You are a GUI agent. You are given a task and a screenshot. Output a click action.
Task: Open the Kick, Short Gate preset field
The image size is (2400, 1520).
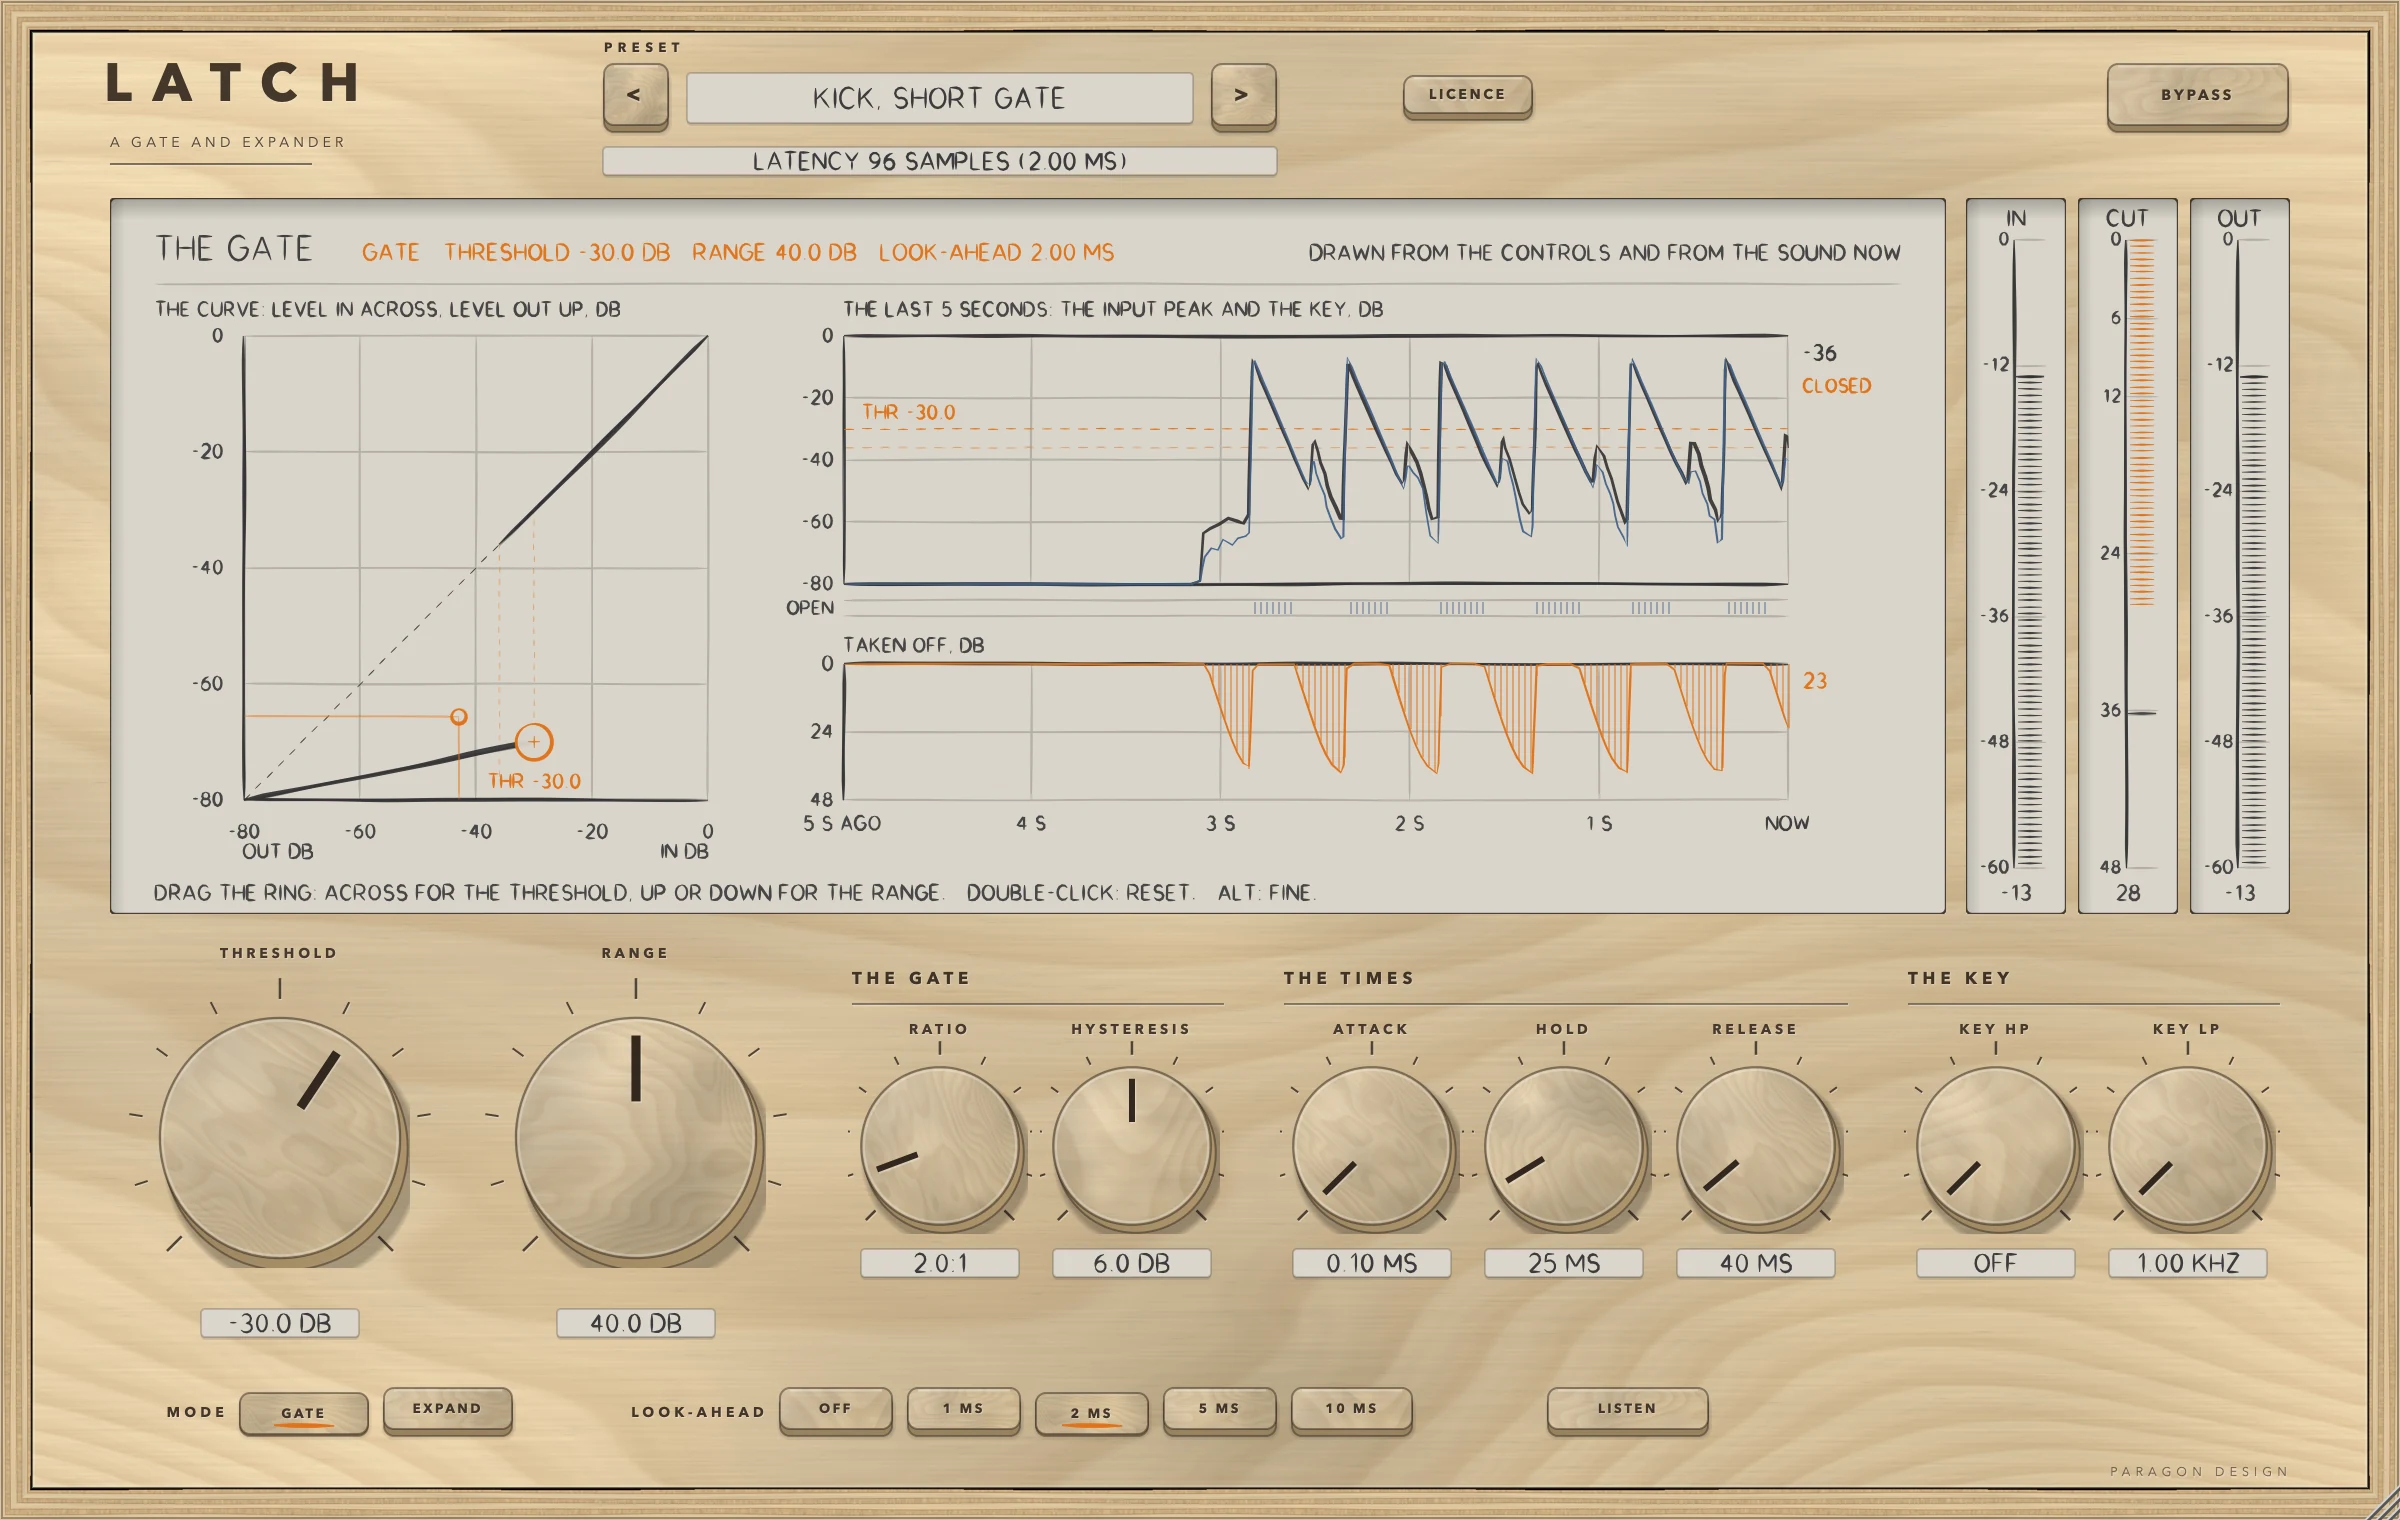coord(939,98)
